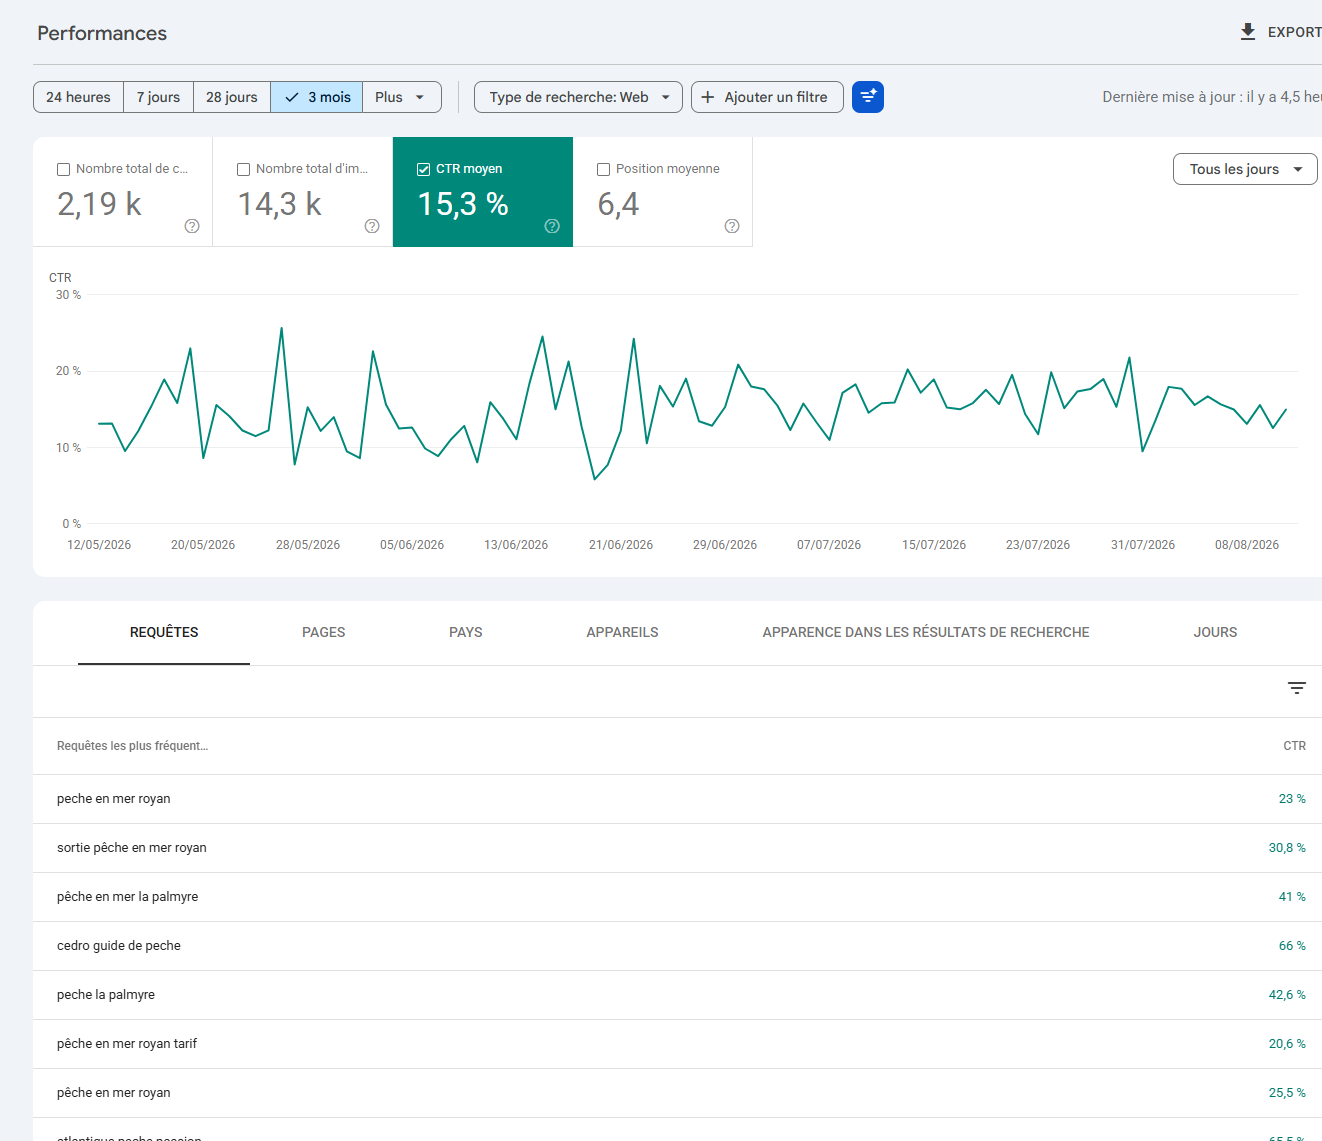Click the table filter rows icon

pyautogui.click(x=1297, y=688)
